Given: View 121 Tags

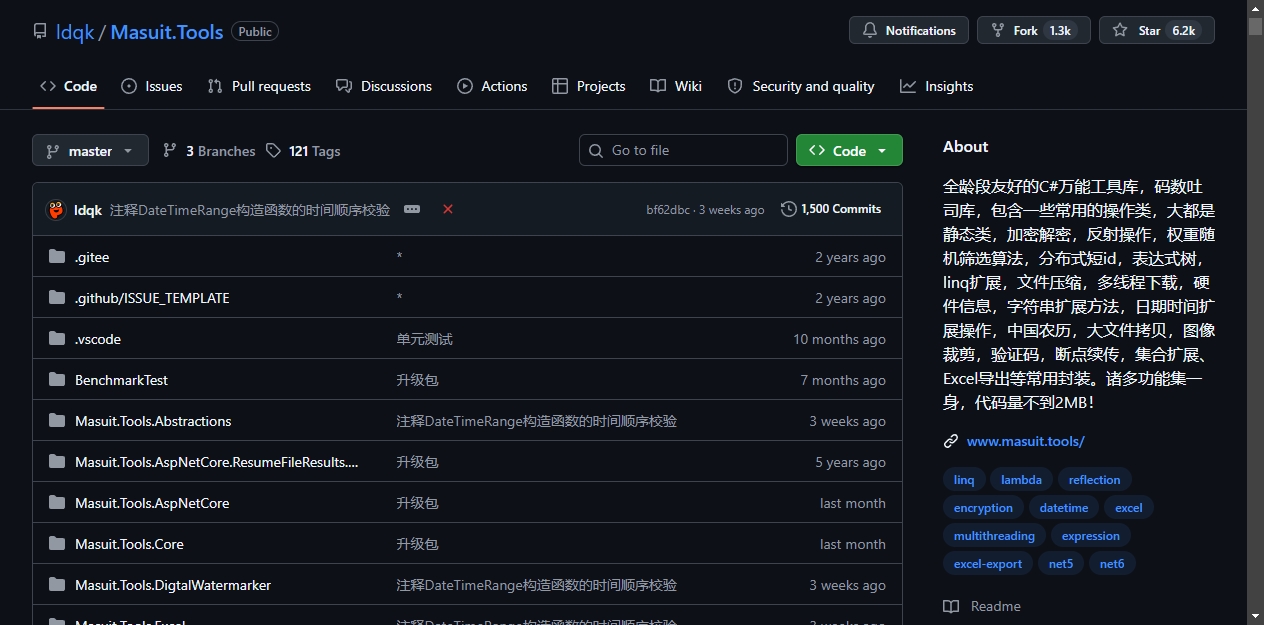Looking at the screenshot, I should [x=303, y=151].
